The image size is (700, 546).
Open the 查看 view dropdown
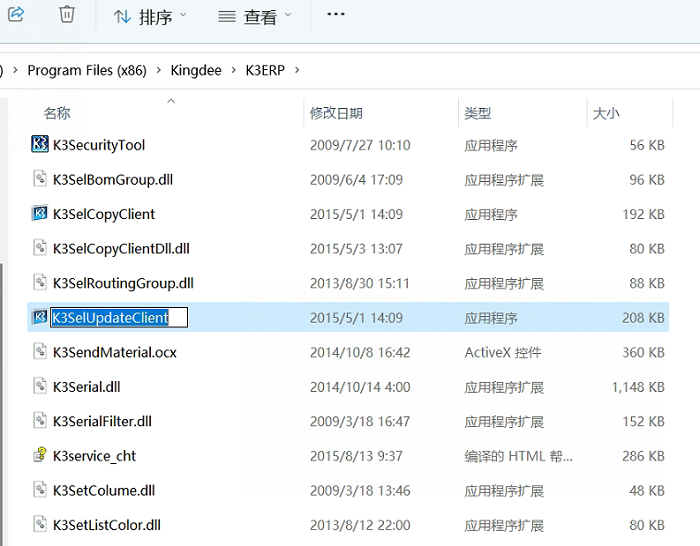(255, 17)
